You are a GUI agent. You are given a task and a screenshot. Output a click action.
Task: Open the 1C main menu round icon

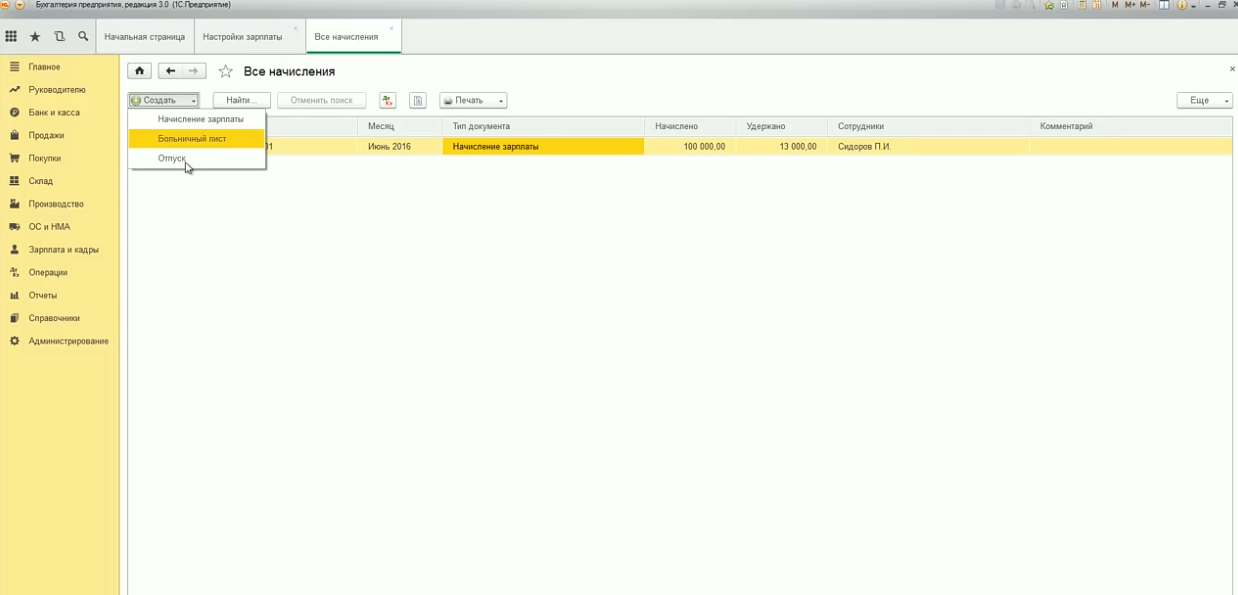point(6,5)
